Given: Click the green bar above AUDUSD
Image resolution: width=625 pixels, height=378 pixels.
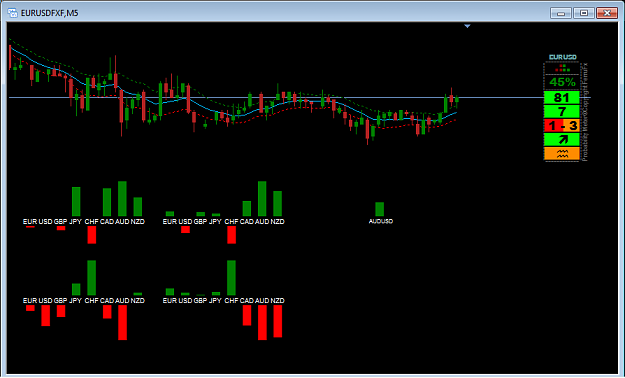Looking at the screenshot, I should (379, 209).
